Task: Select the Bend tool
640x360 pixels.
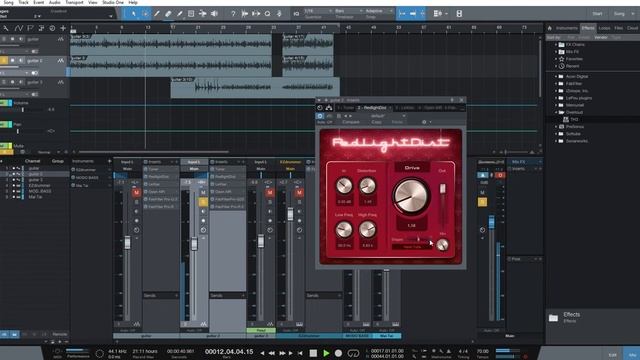Action: coord(202,14)
